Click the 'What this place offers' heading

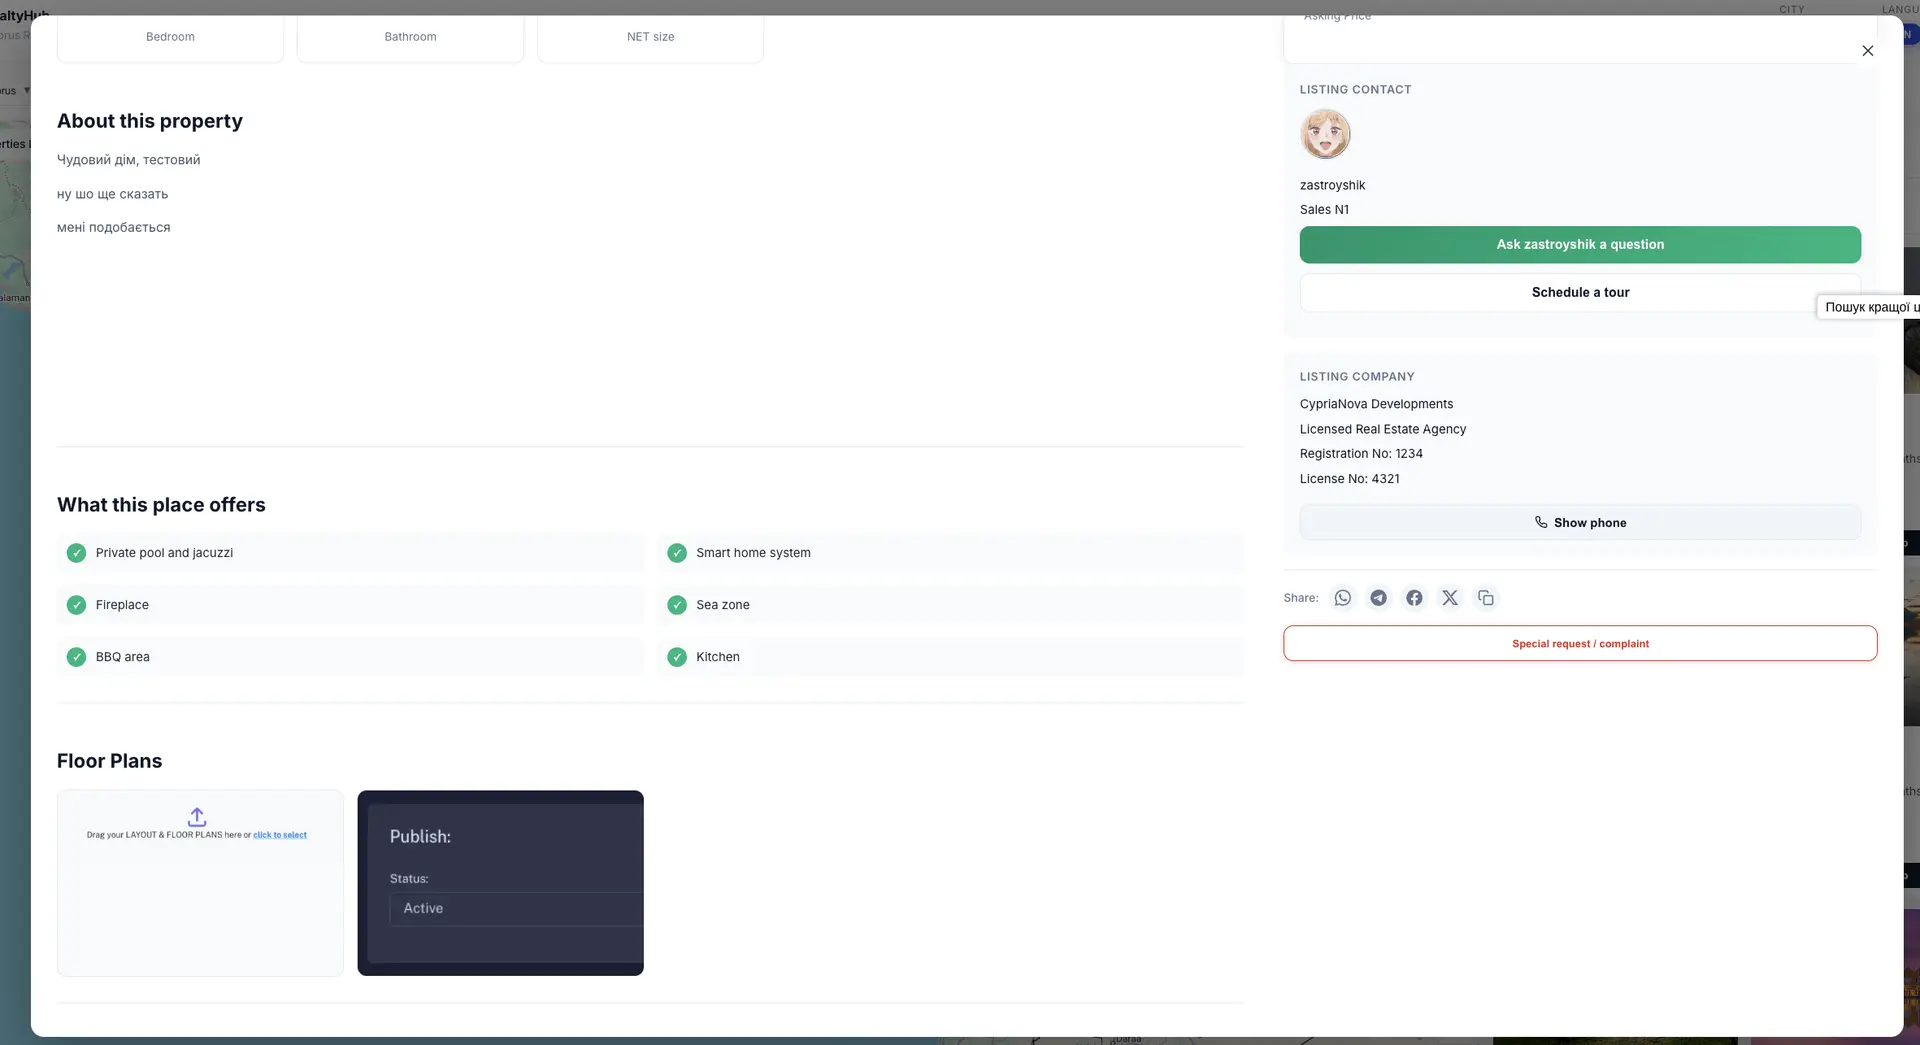point(161,505)
